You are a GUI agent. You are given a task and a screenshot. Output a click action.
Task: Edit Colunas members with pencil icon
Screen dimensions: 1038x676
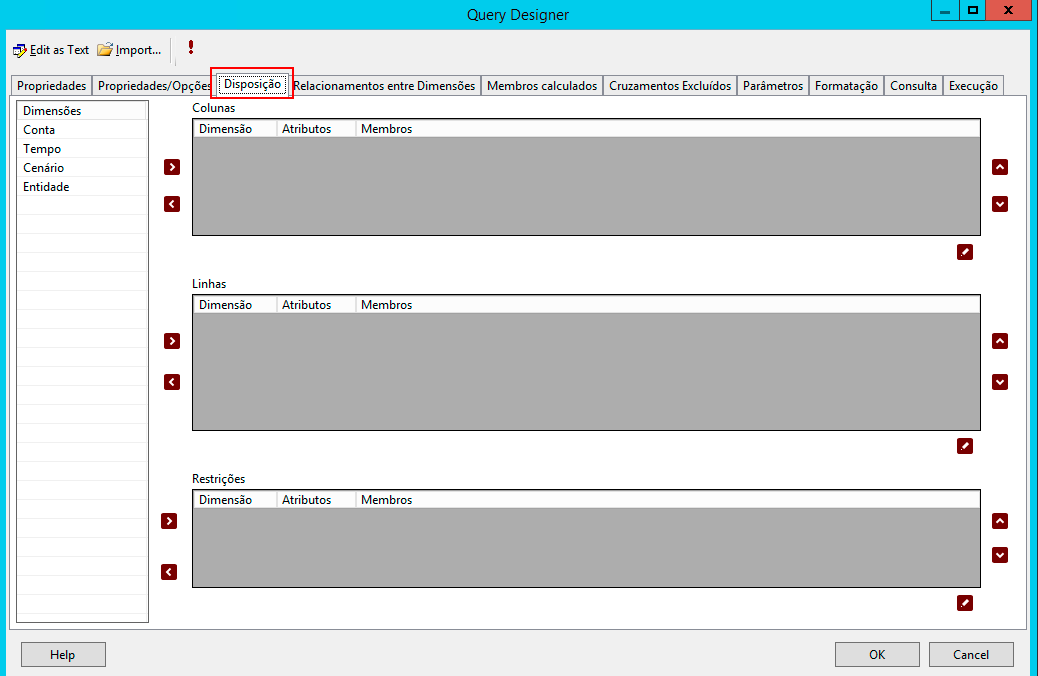(x=965, y=252)
